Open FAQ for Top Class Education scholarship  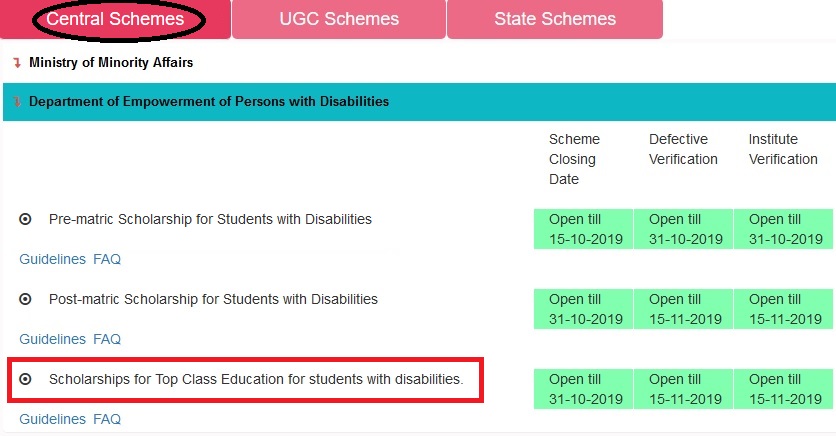click(x=107, y=419)
